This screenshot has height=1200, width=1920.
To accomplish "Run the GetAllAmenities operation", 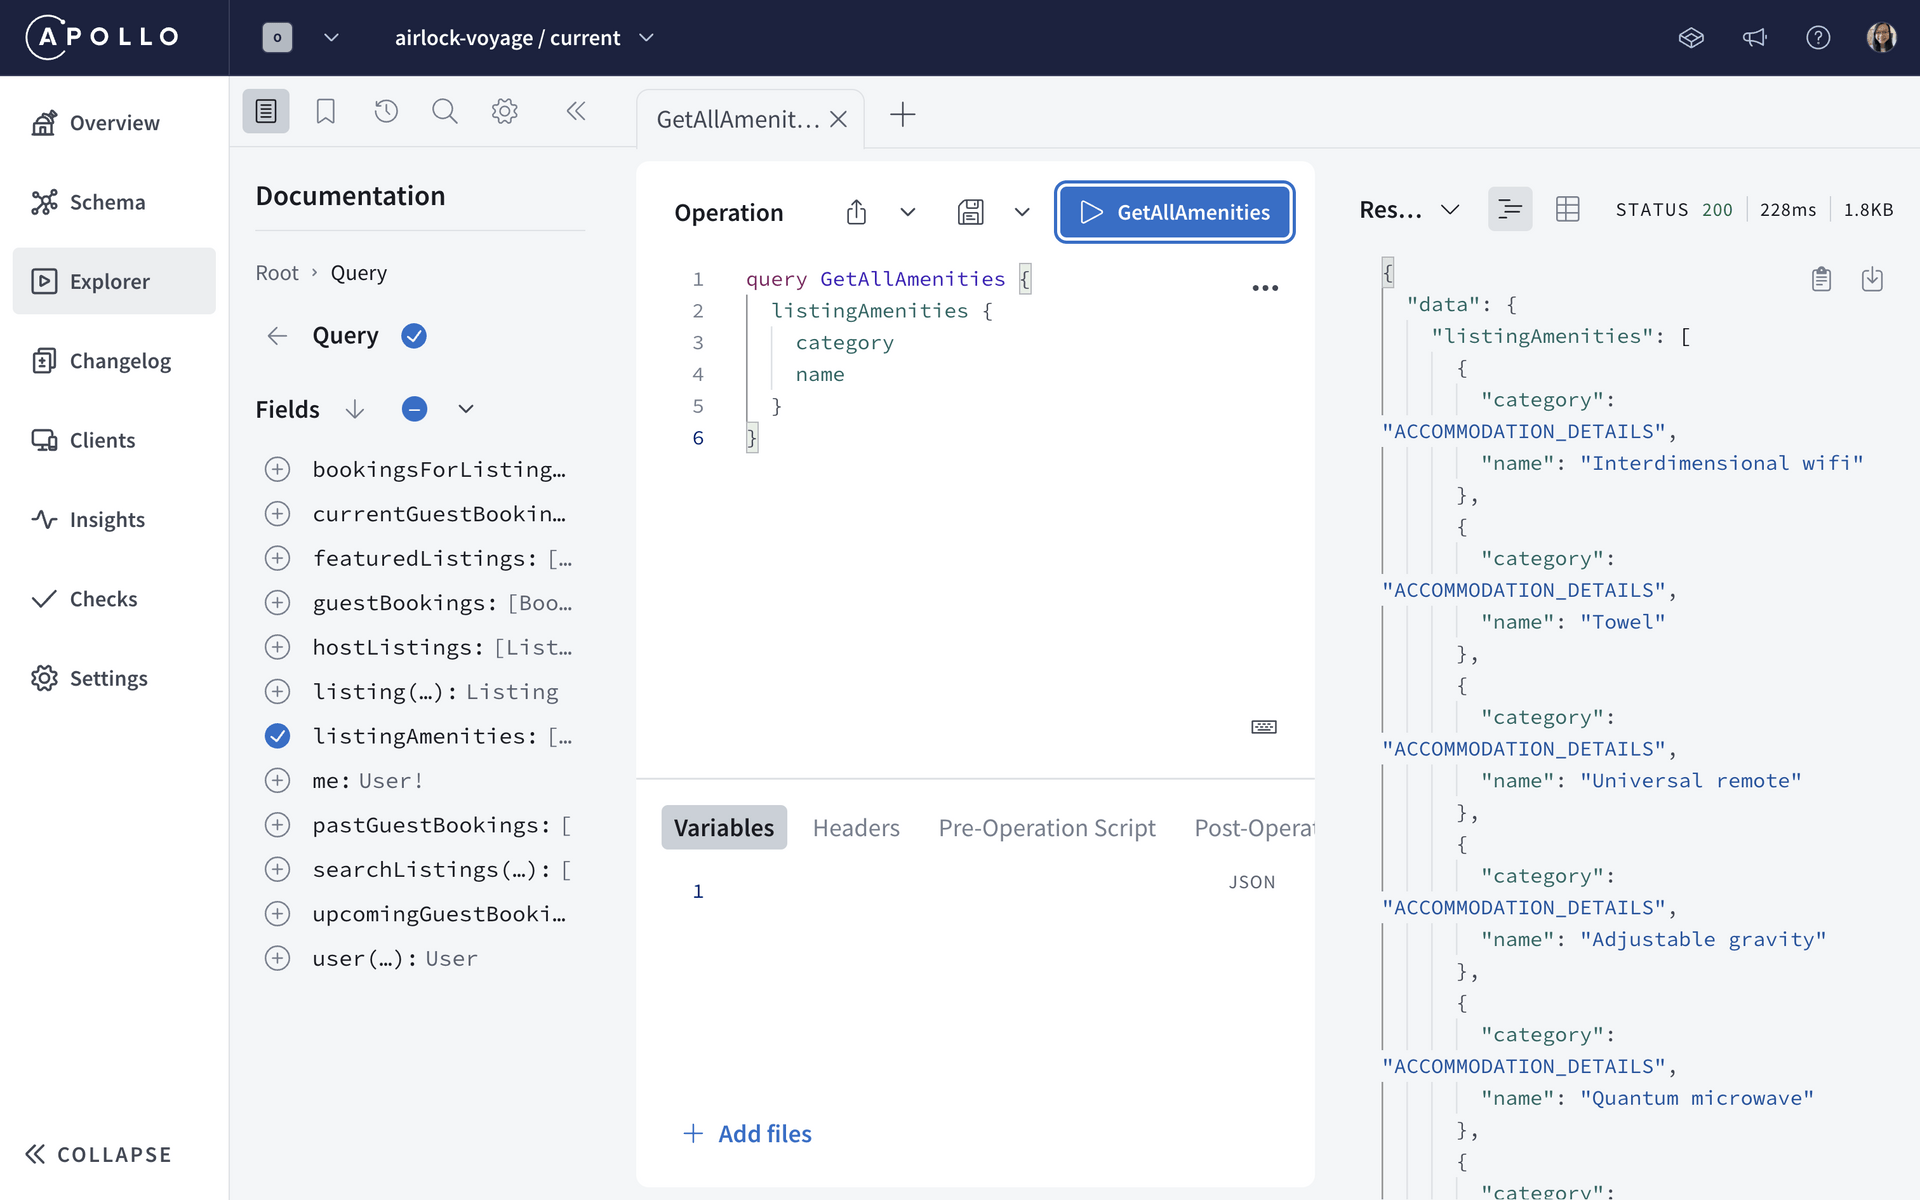I will pos(1174,212).
